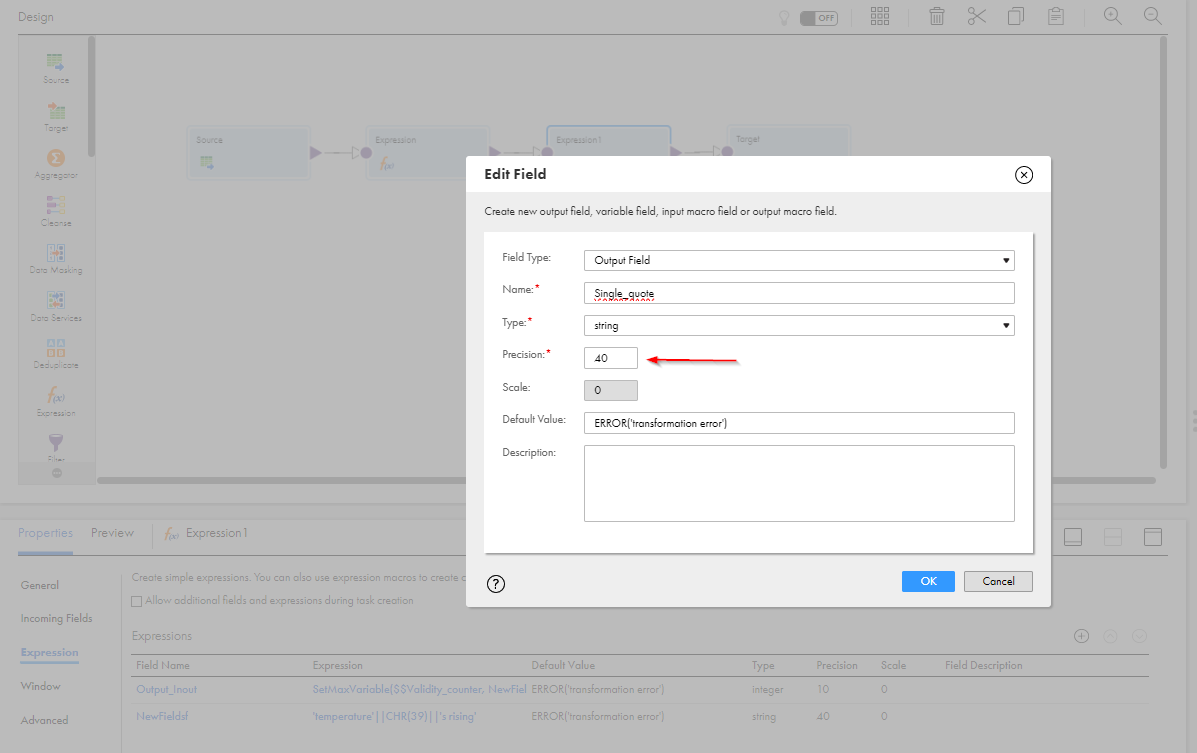This screenshot has height=753, width=1197.
Task: Click the cut scissors icon
Action: click(976, 16)
